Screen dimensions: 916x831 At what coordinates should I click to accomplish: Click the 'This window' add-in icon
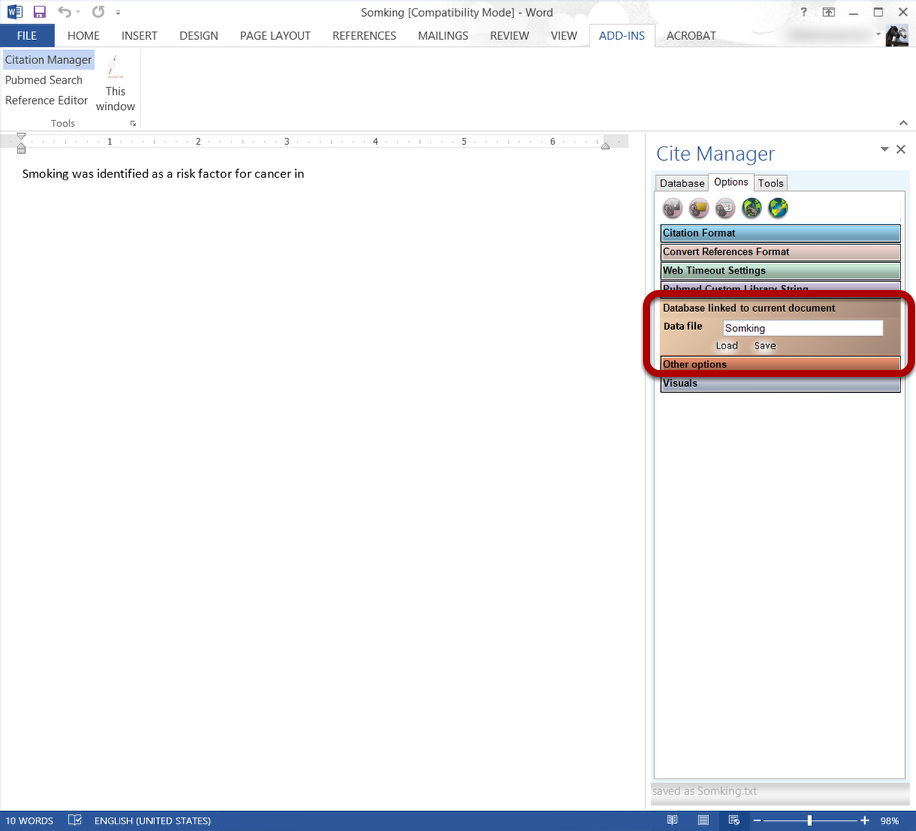(116, 83)
